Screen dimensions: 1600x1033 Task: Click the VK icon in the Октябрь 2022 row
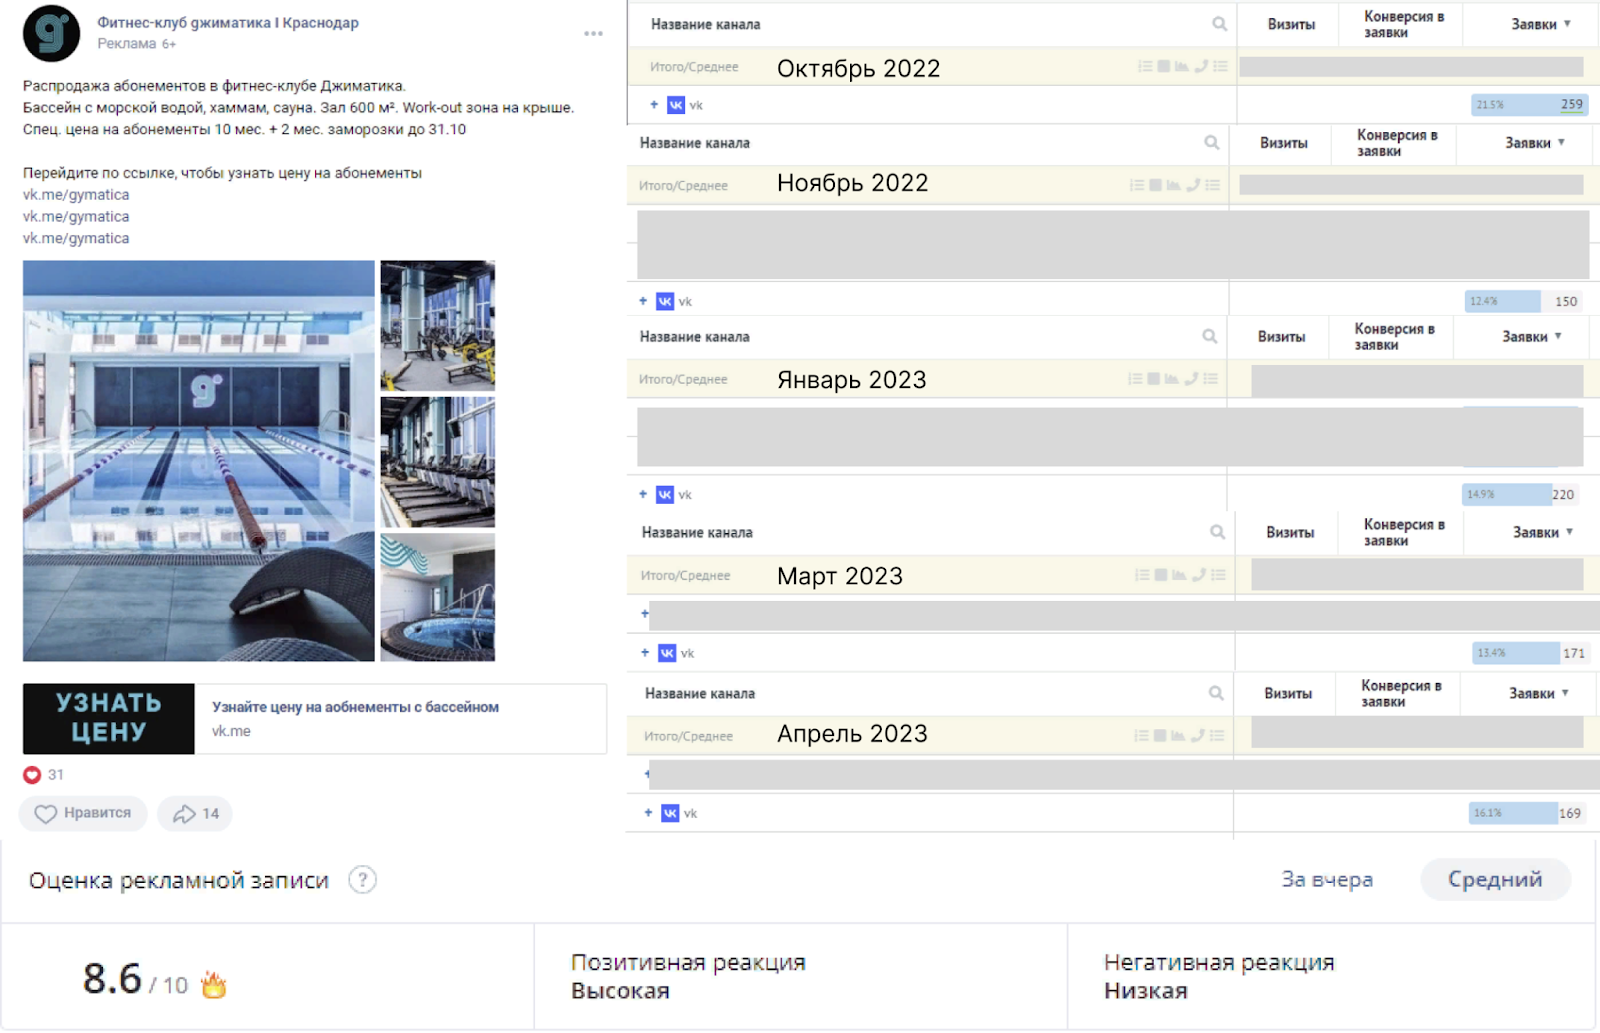676,105
